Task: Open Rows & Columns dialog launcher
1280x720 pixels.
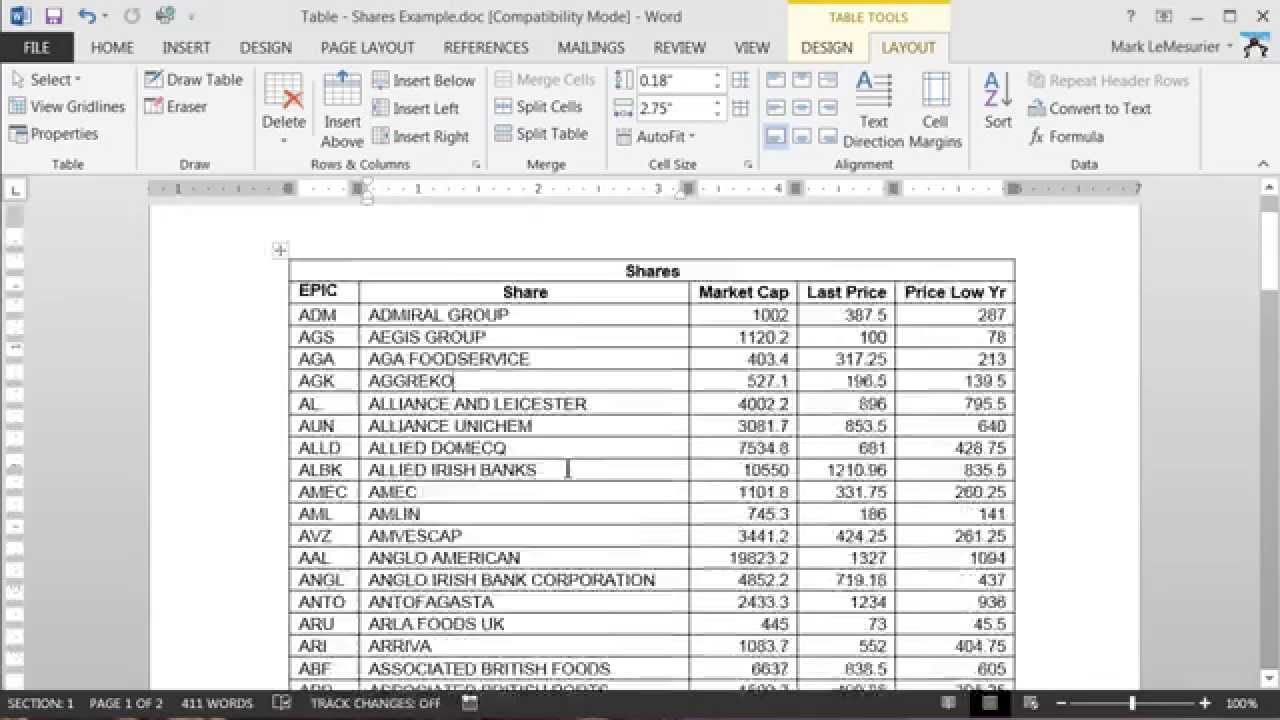Action: point(476,164)
